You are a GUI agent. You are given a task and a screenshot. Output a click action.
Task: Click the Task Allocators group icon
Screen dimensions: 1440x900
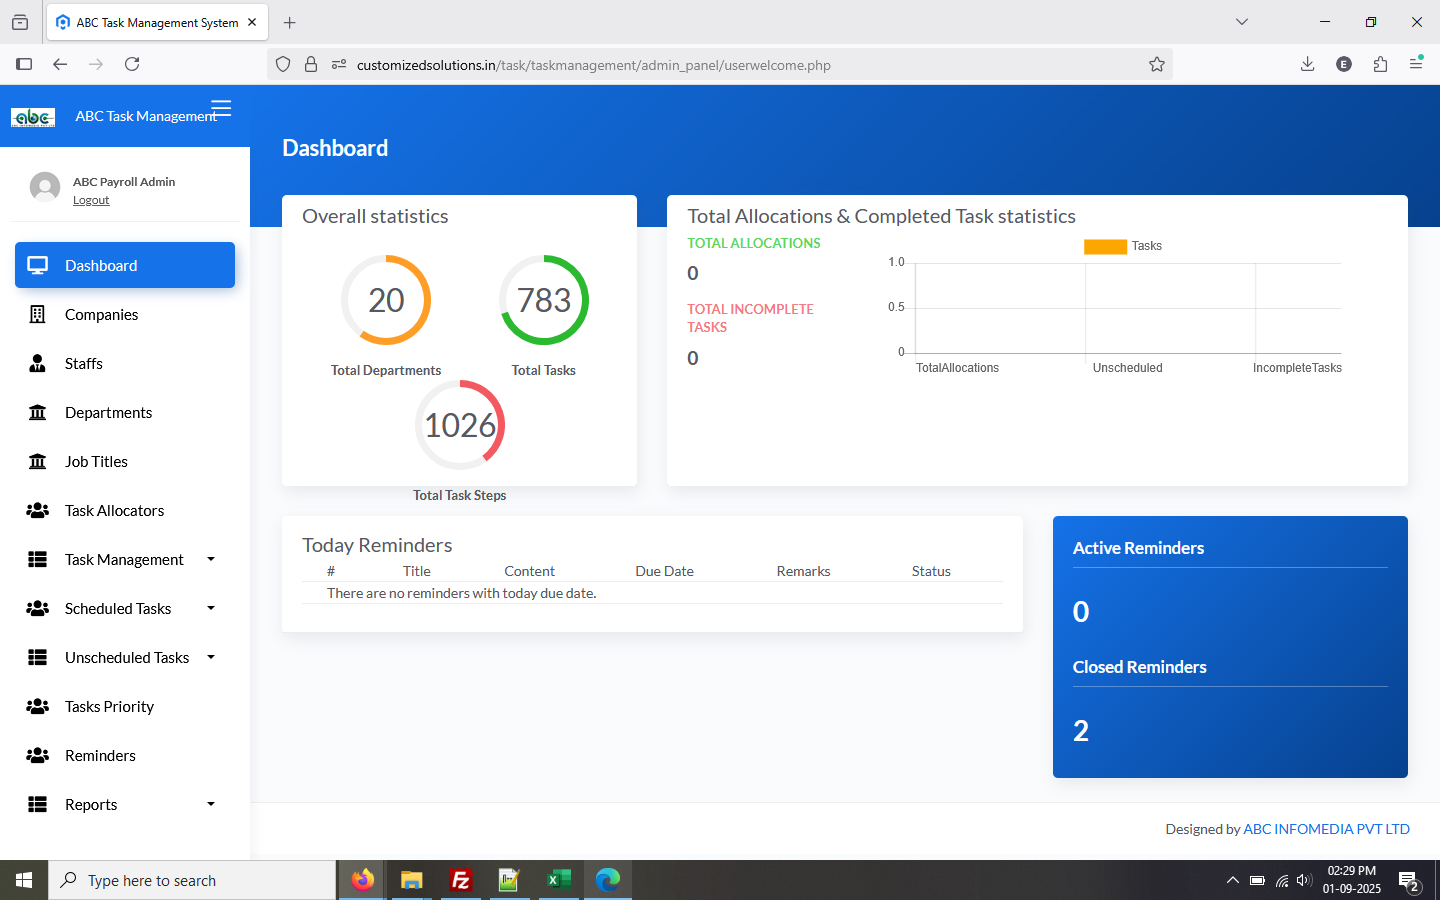[38, 511]
